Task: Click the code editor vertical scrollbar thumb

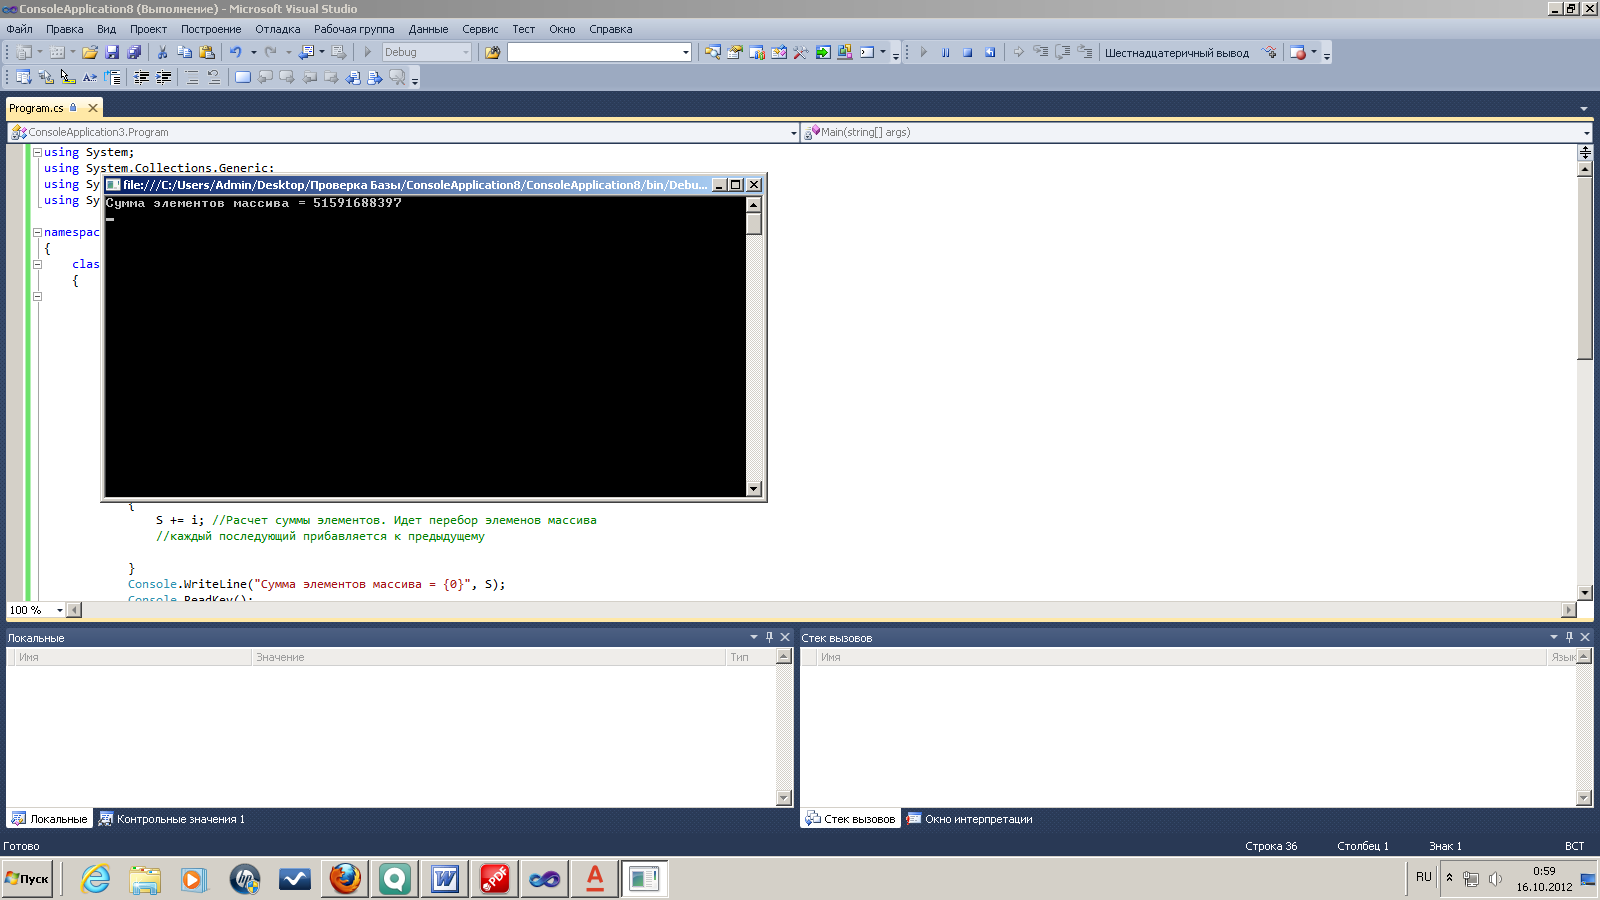Action: [1584, 268]
